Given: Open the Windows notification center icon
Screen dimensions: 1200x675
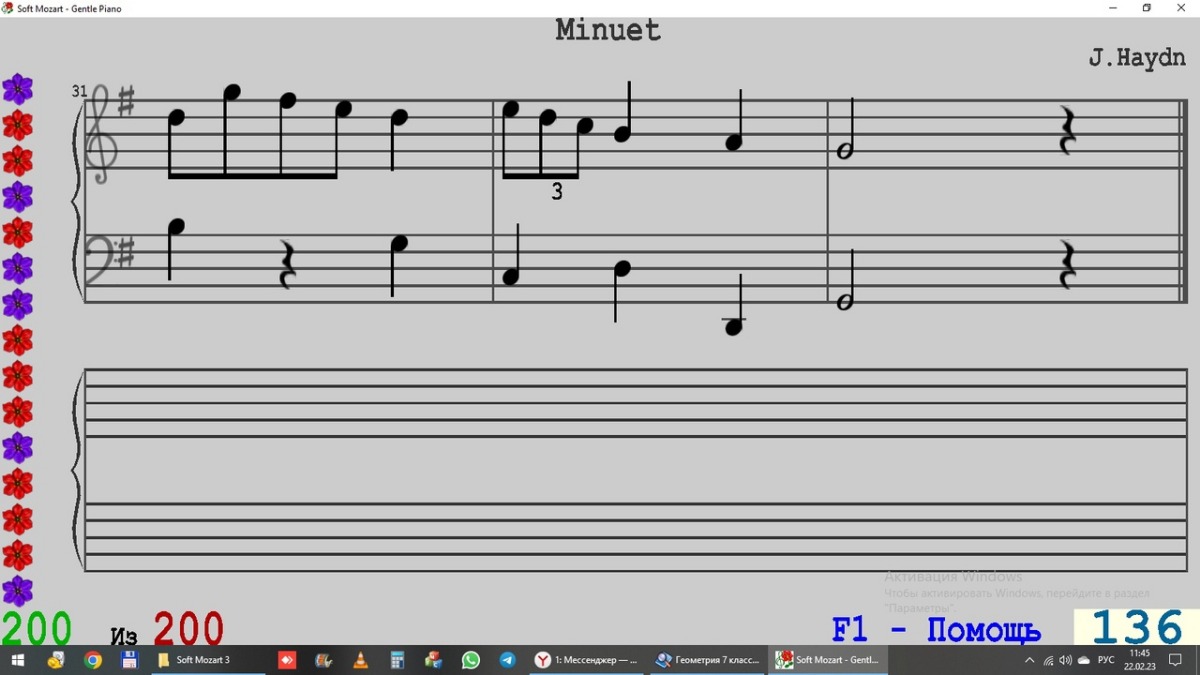Looking at the screenshot, I should (x=1176, y=660).
